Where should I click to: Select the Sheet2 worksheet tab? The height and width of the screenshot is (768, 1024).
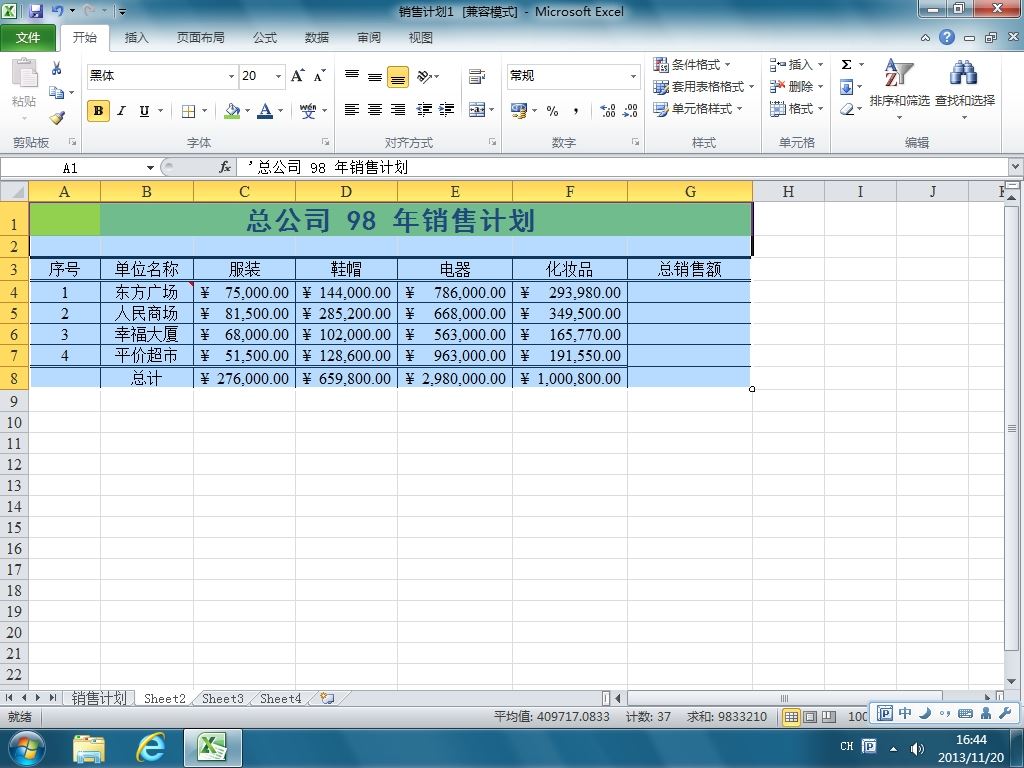pos(165,699)
